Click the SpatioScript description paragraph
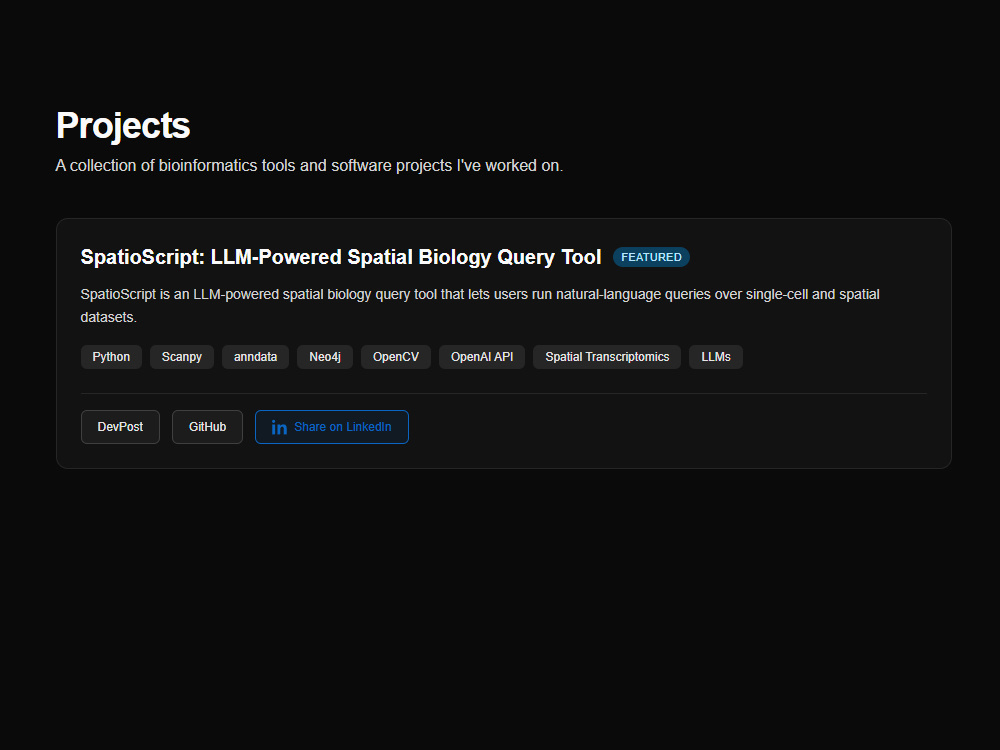The height and width of the screenshot is (750, 1000). 480,305
